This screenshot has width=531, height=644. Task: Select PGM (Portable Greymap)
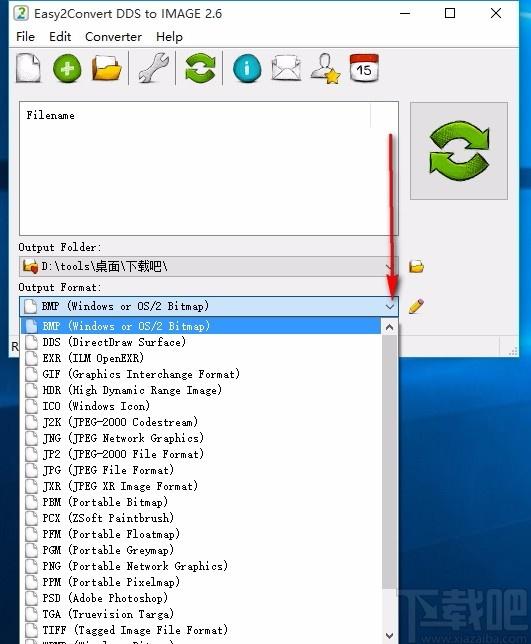coord(201,550)
